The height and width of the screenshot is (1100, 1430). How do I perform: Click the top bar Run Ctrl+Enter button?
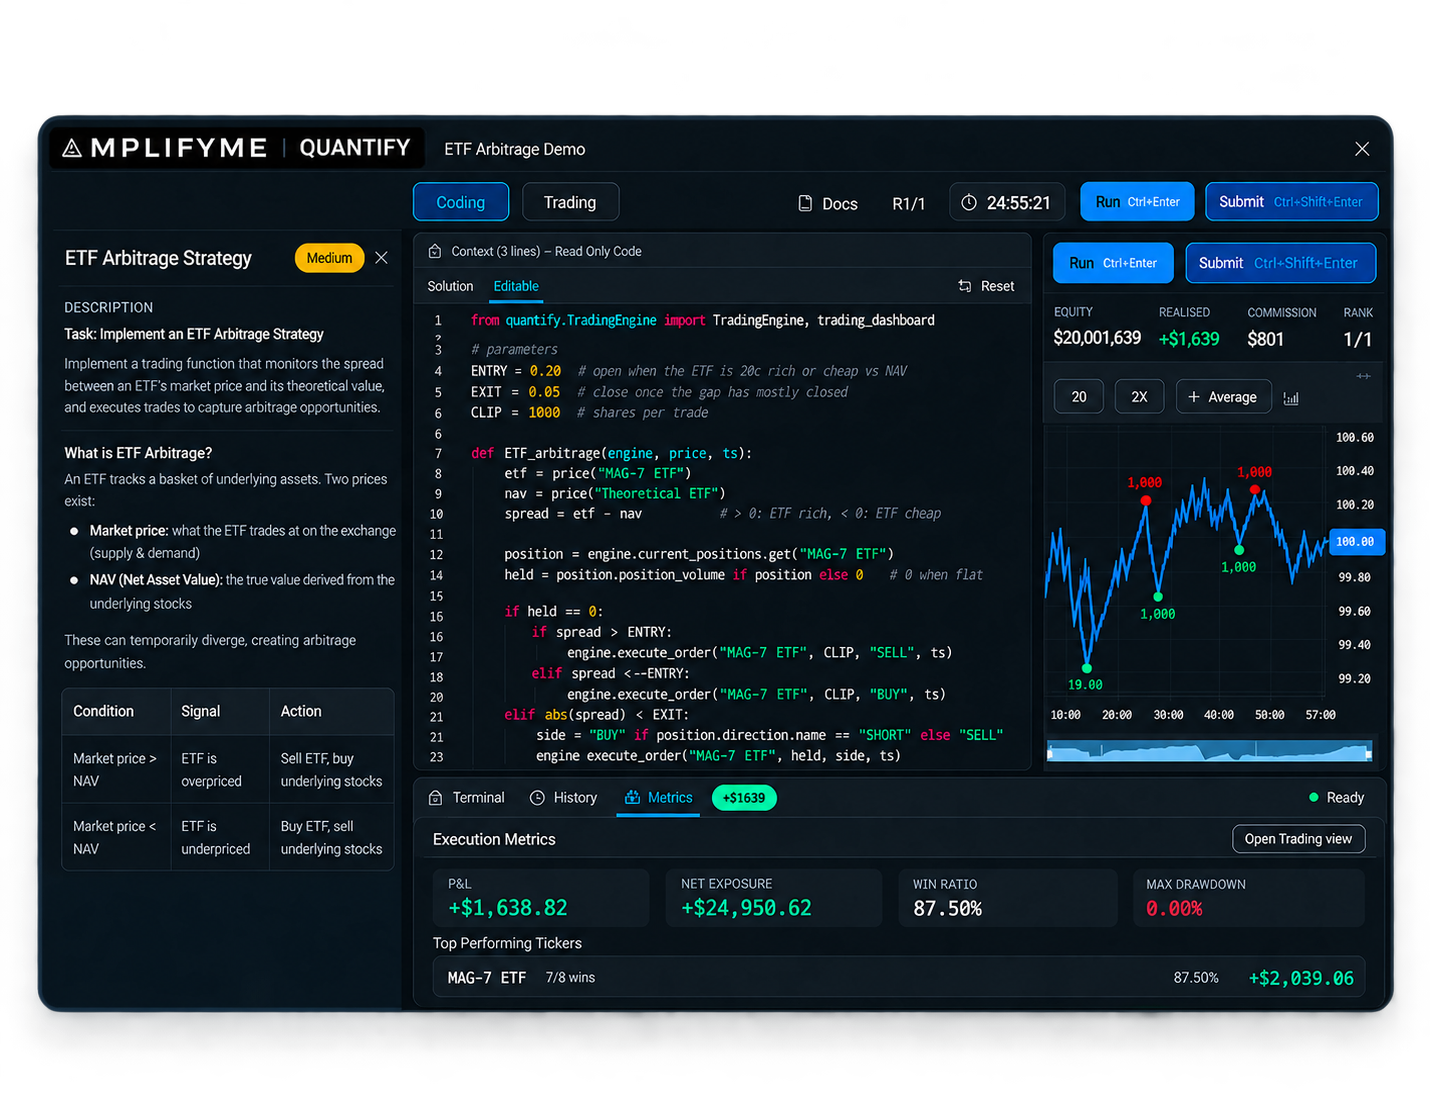(x=1137, y=202)
